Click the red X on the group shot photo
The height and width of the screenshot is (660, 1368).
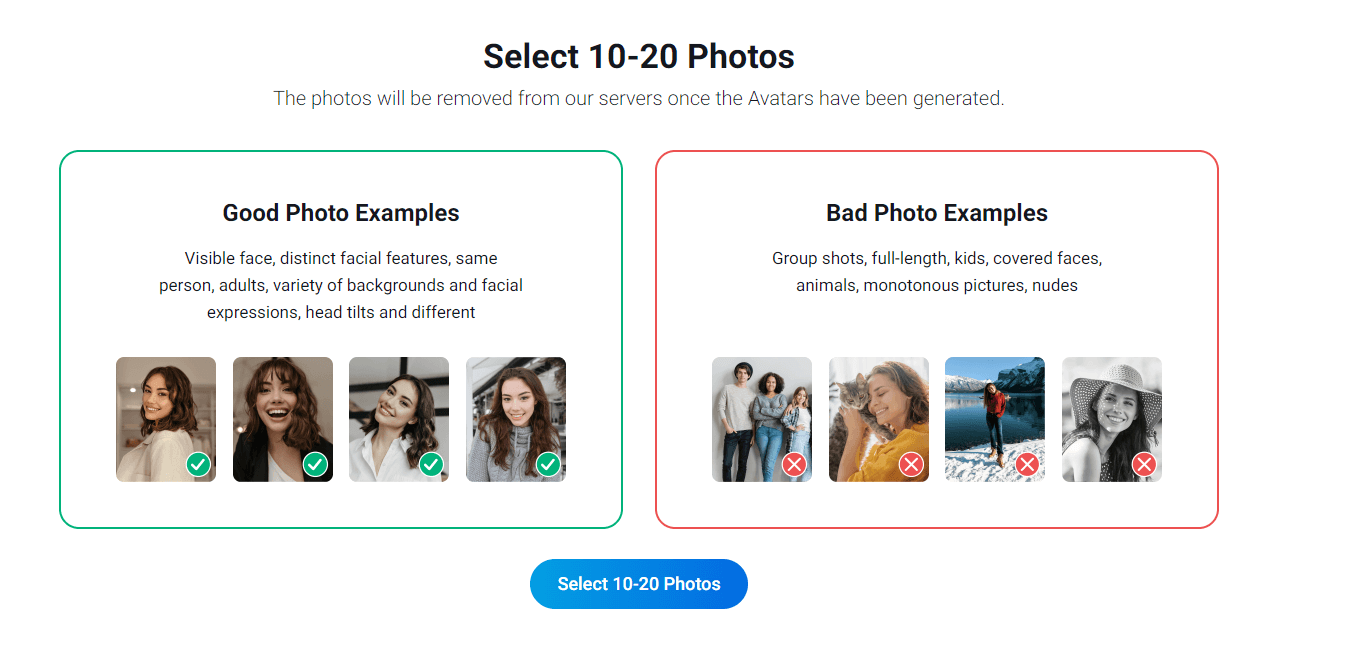[x=794, y=464]
